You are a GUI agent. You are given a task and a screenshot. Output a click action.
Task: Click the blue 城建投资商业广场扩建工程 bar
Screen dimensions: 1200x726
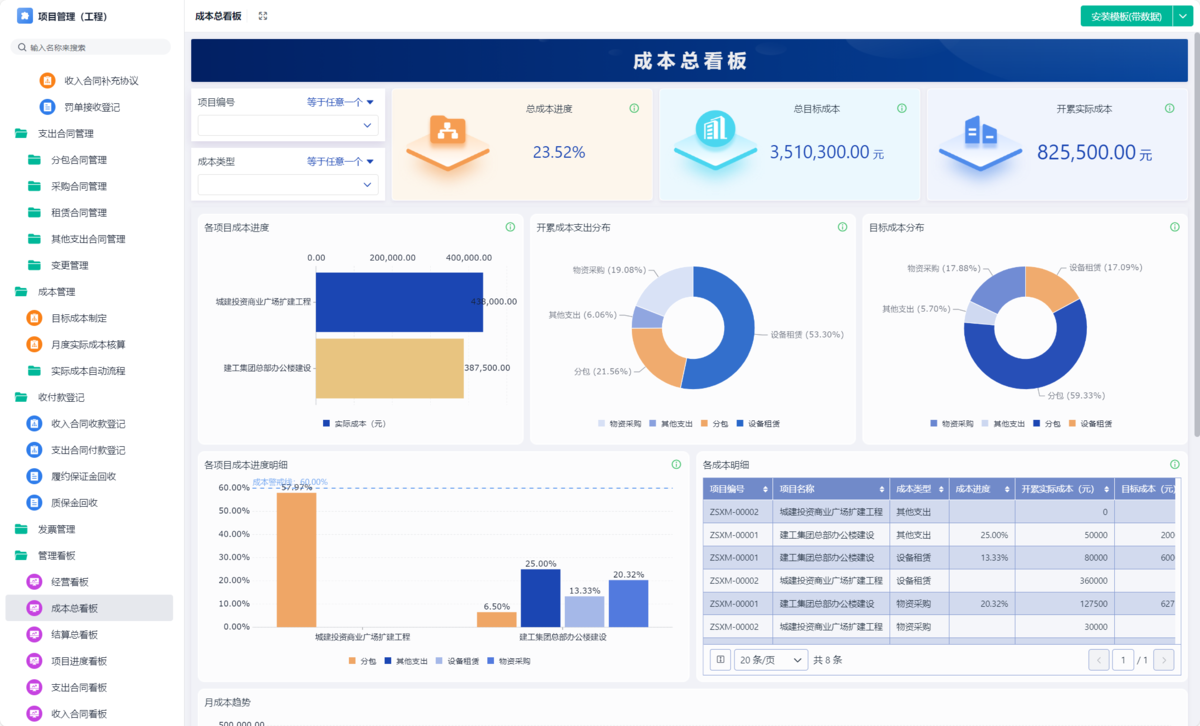[x=399, y=302]
